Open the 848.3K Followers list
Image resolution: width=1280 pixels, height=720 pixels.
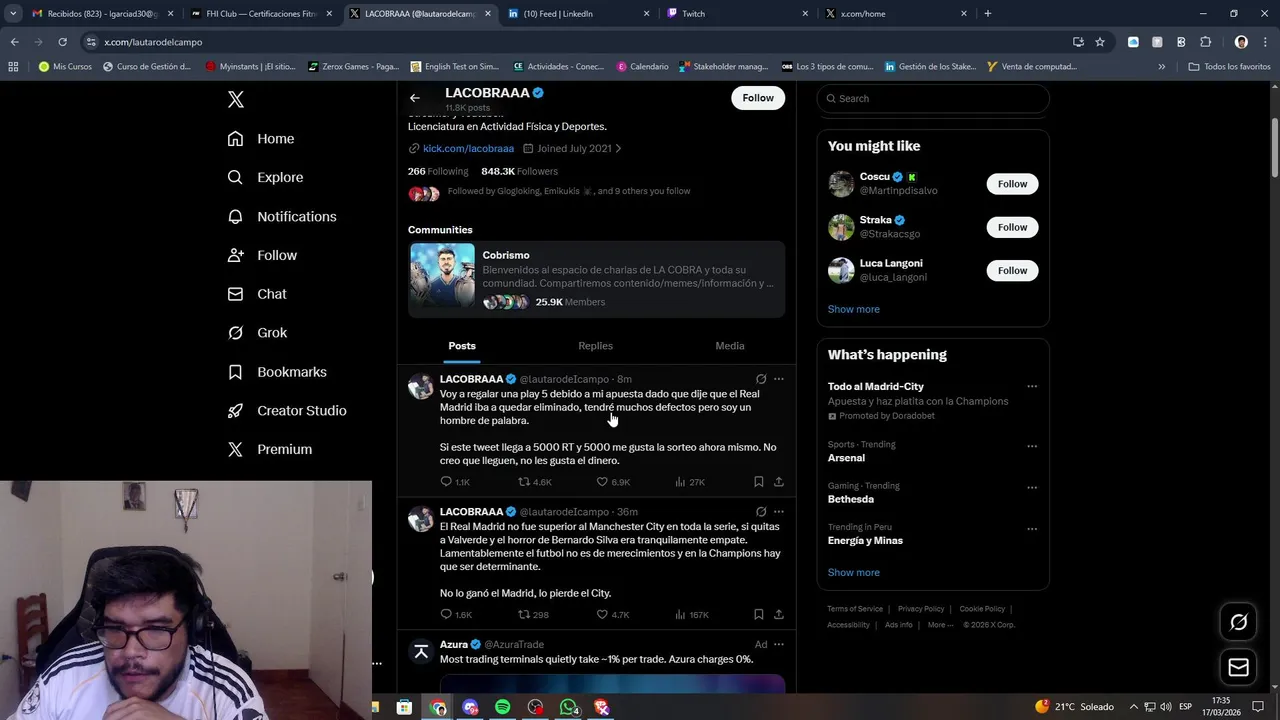pos(519,171)
